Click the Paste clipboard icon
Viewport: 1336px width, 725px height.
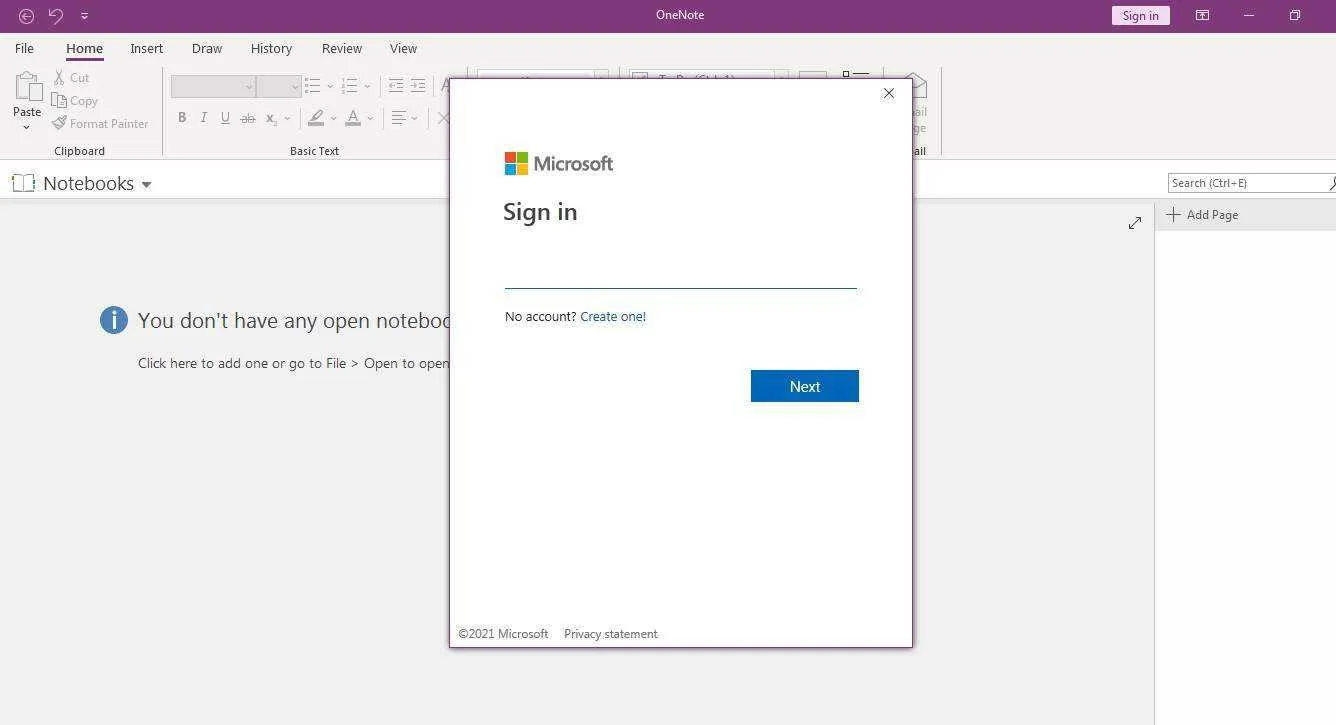click(x=27, y=87)
